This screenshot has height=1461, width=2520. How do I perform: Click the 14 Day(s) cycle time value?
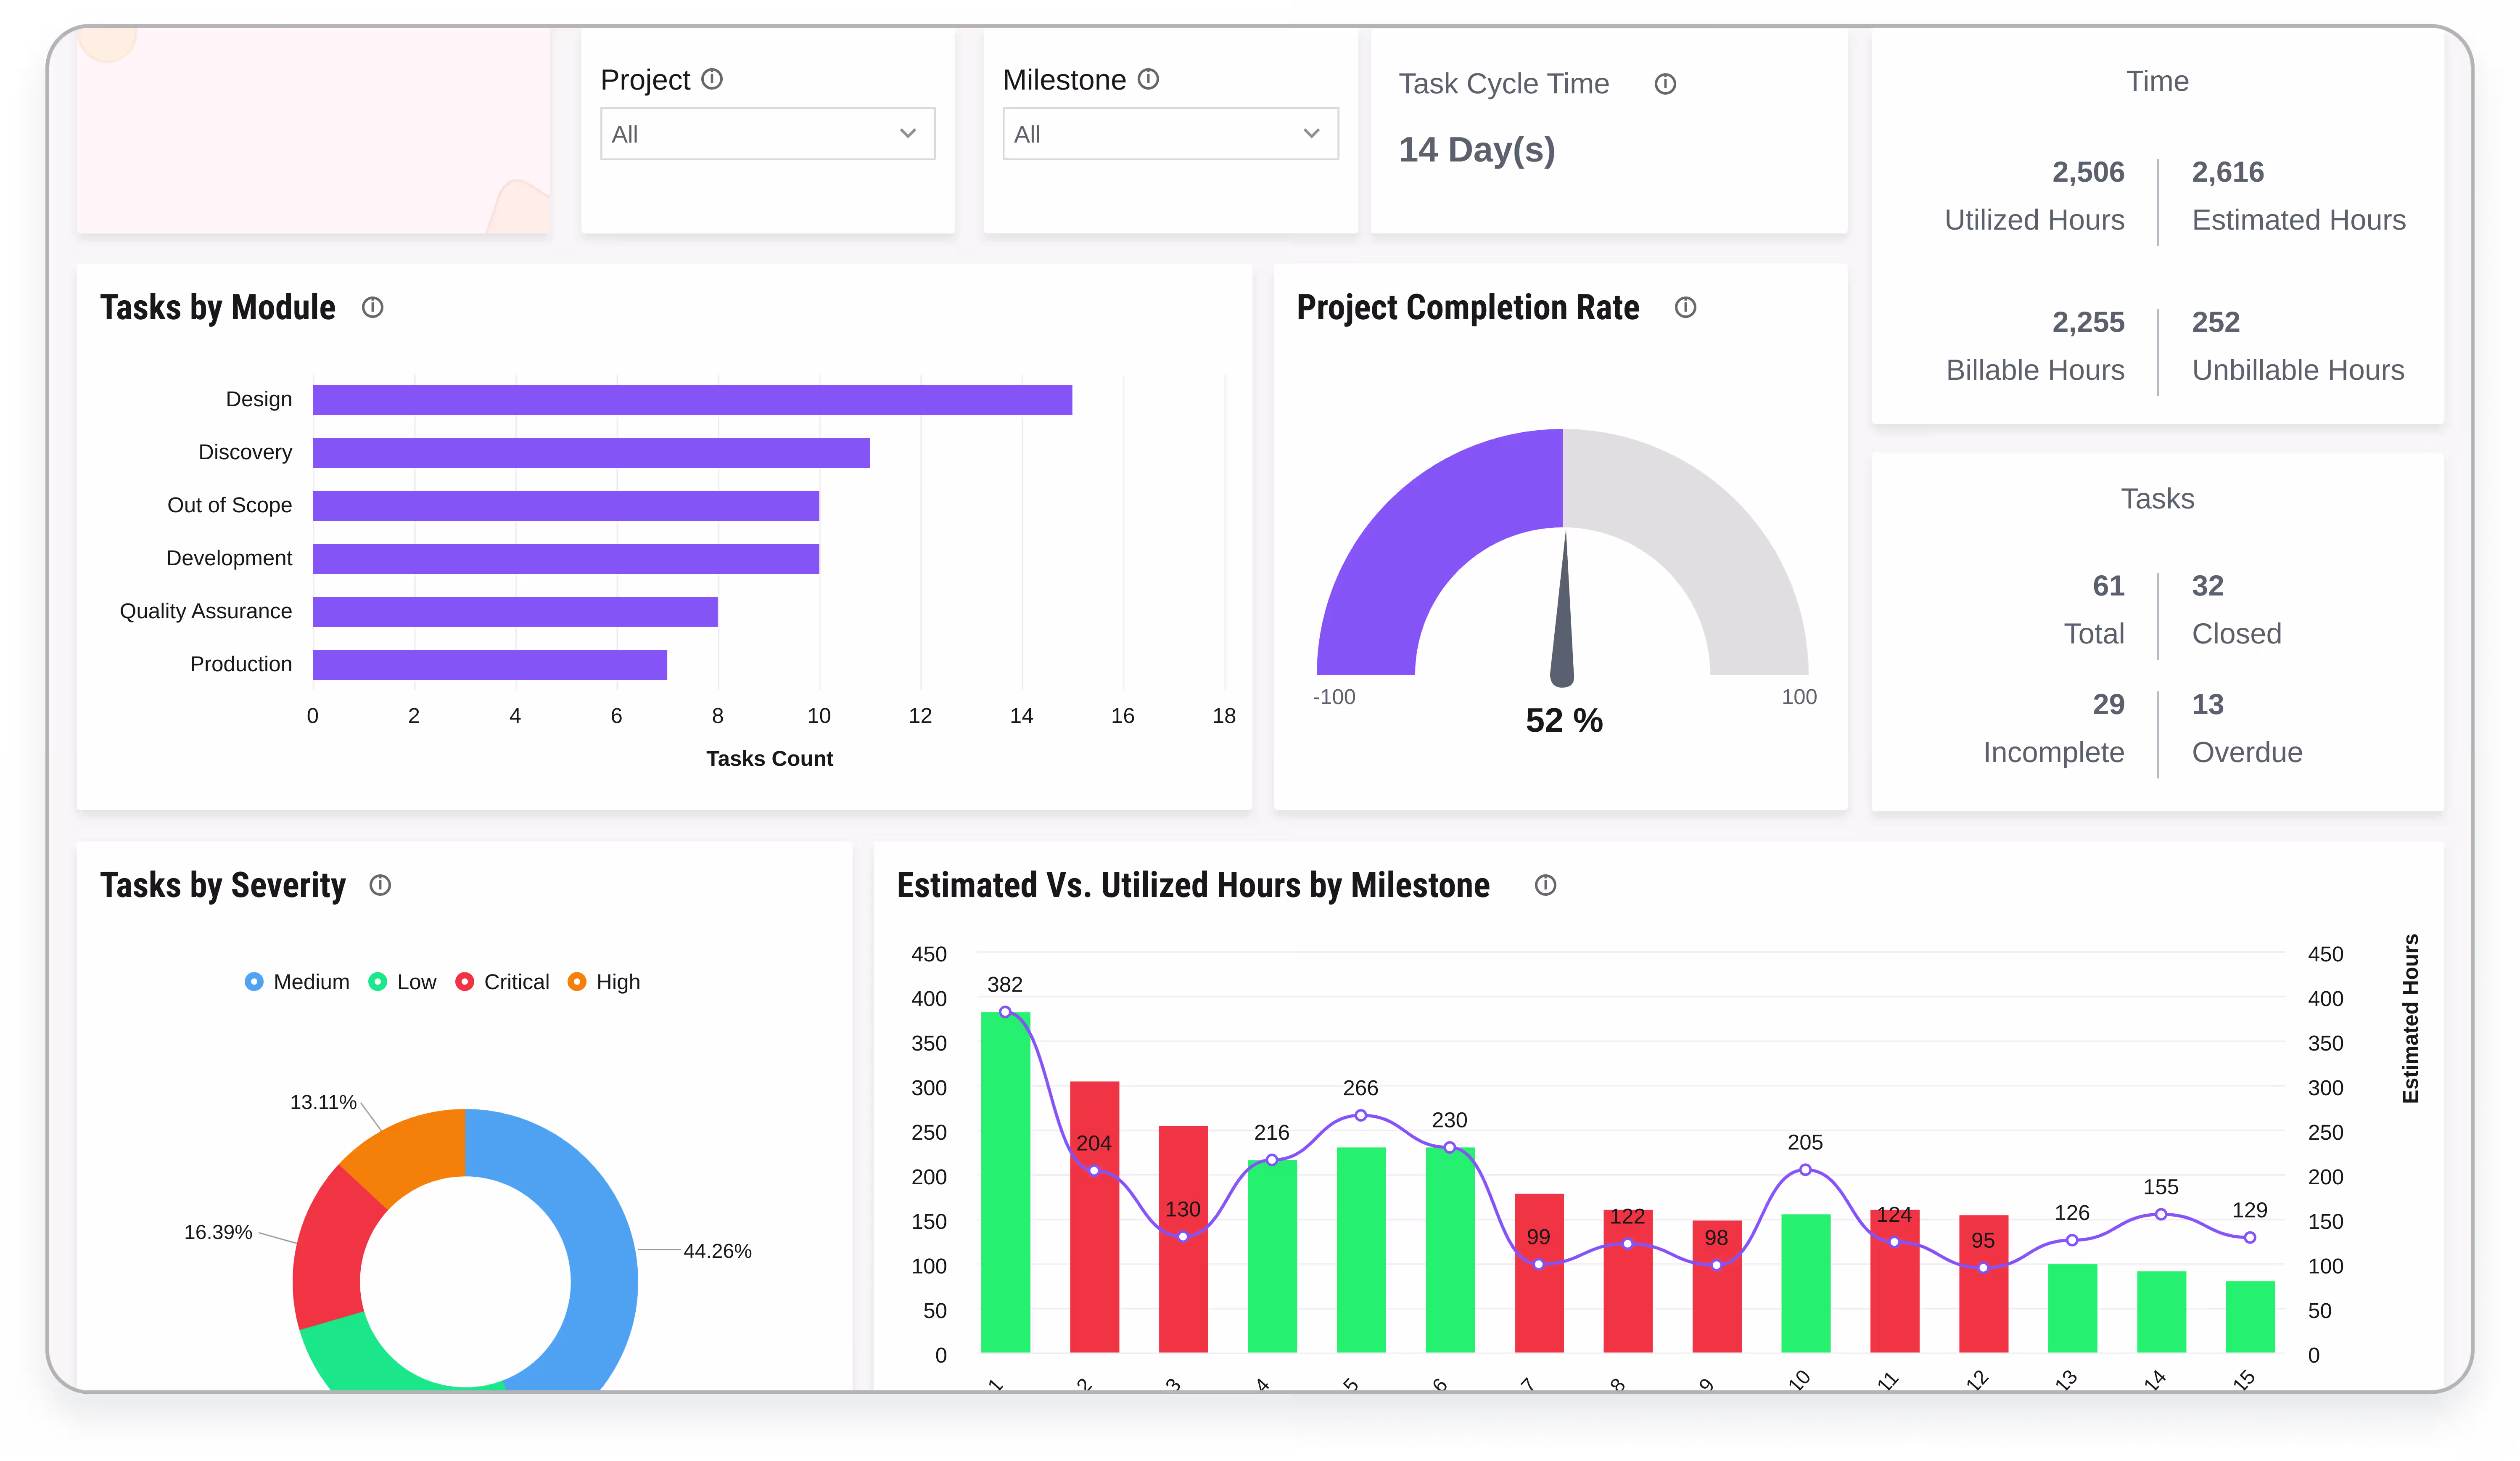[x=1477, y=150]
